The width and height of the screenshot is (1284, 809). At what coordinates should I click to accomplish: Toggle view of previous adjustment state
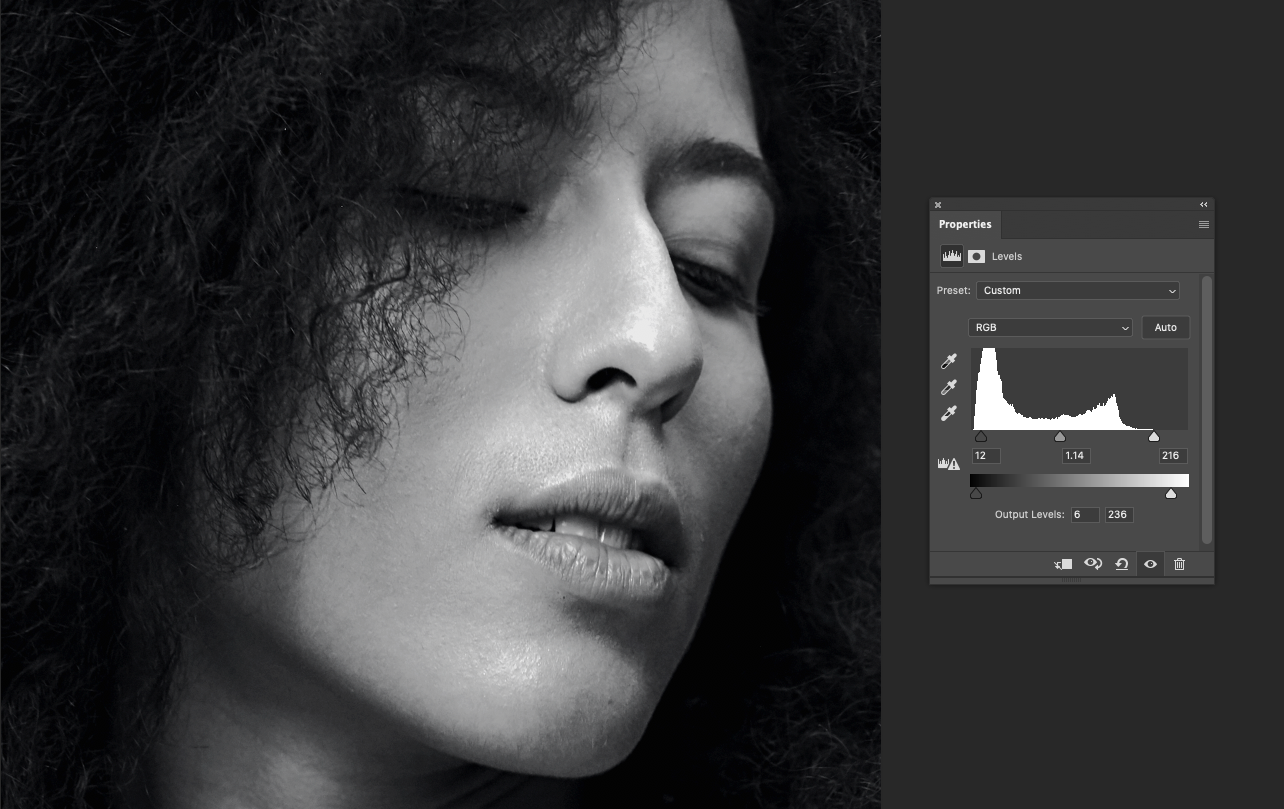[1093, 563]
